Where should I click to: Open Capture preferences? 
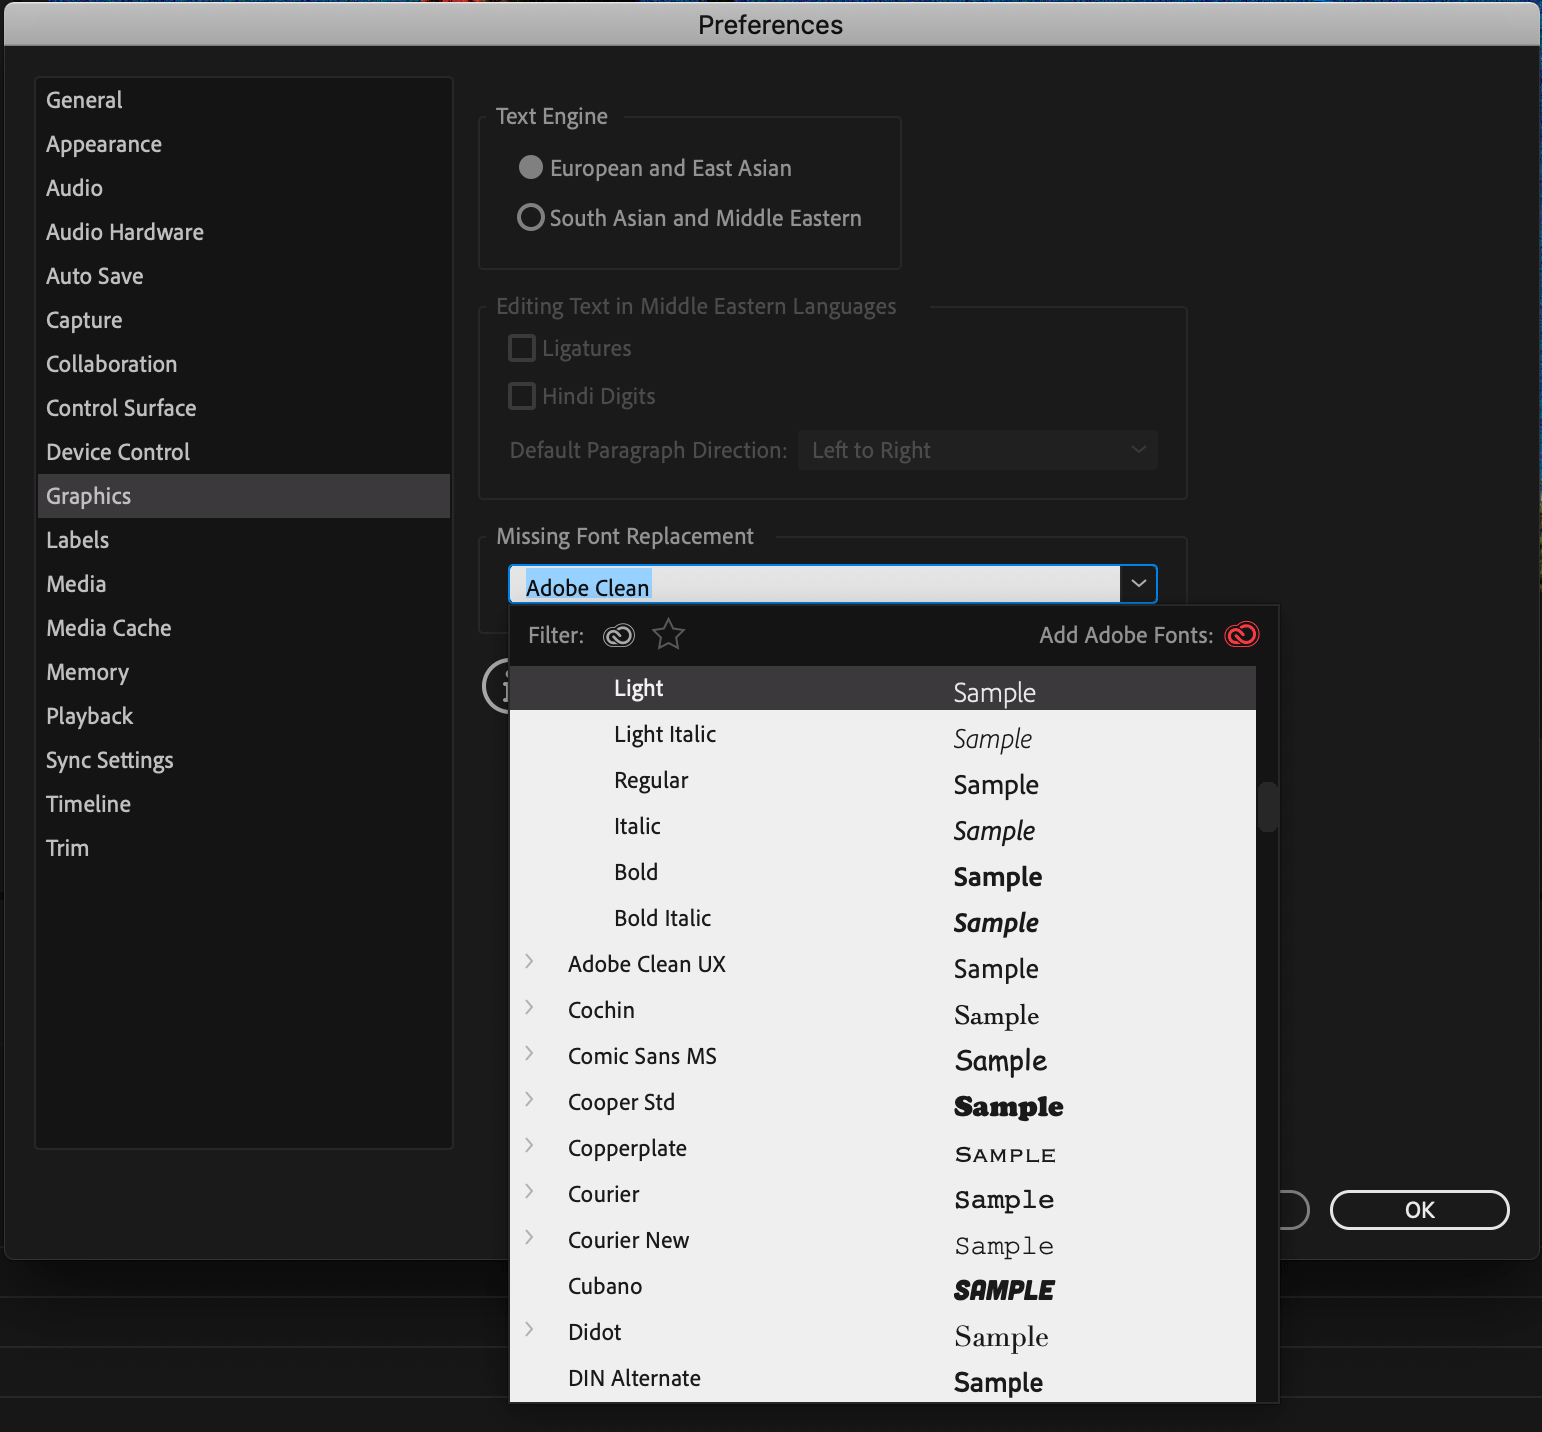point(244,320)
